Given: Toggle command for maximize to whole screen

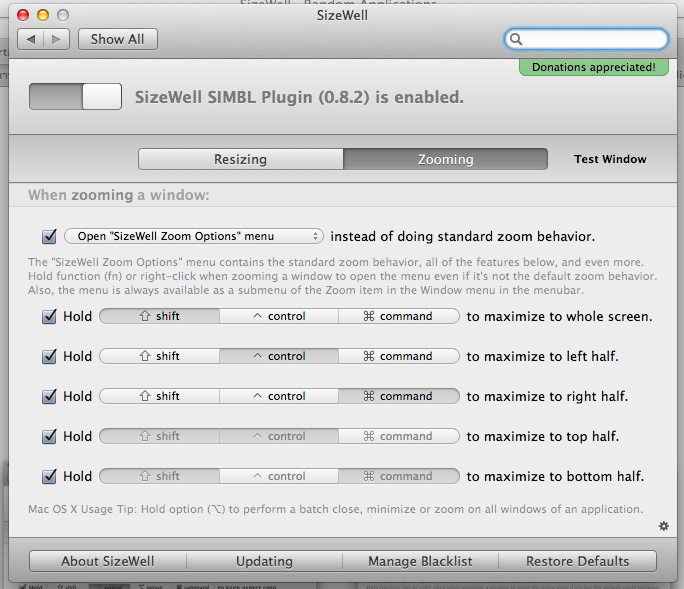Looking at the screenshot, I should click(x=399, y=316).
